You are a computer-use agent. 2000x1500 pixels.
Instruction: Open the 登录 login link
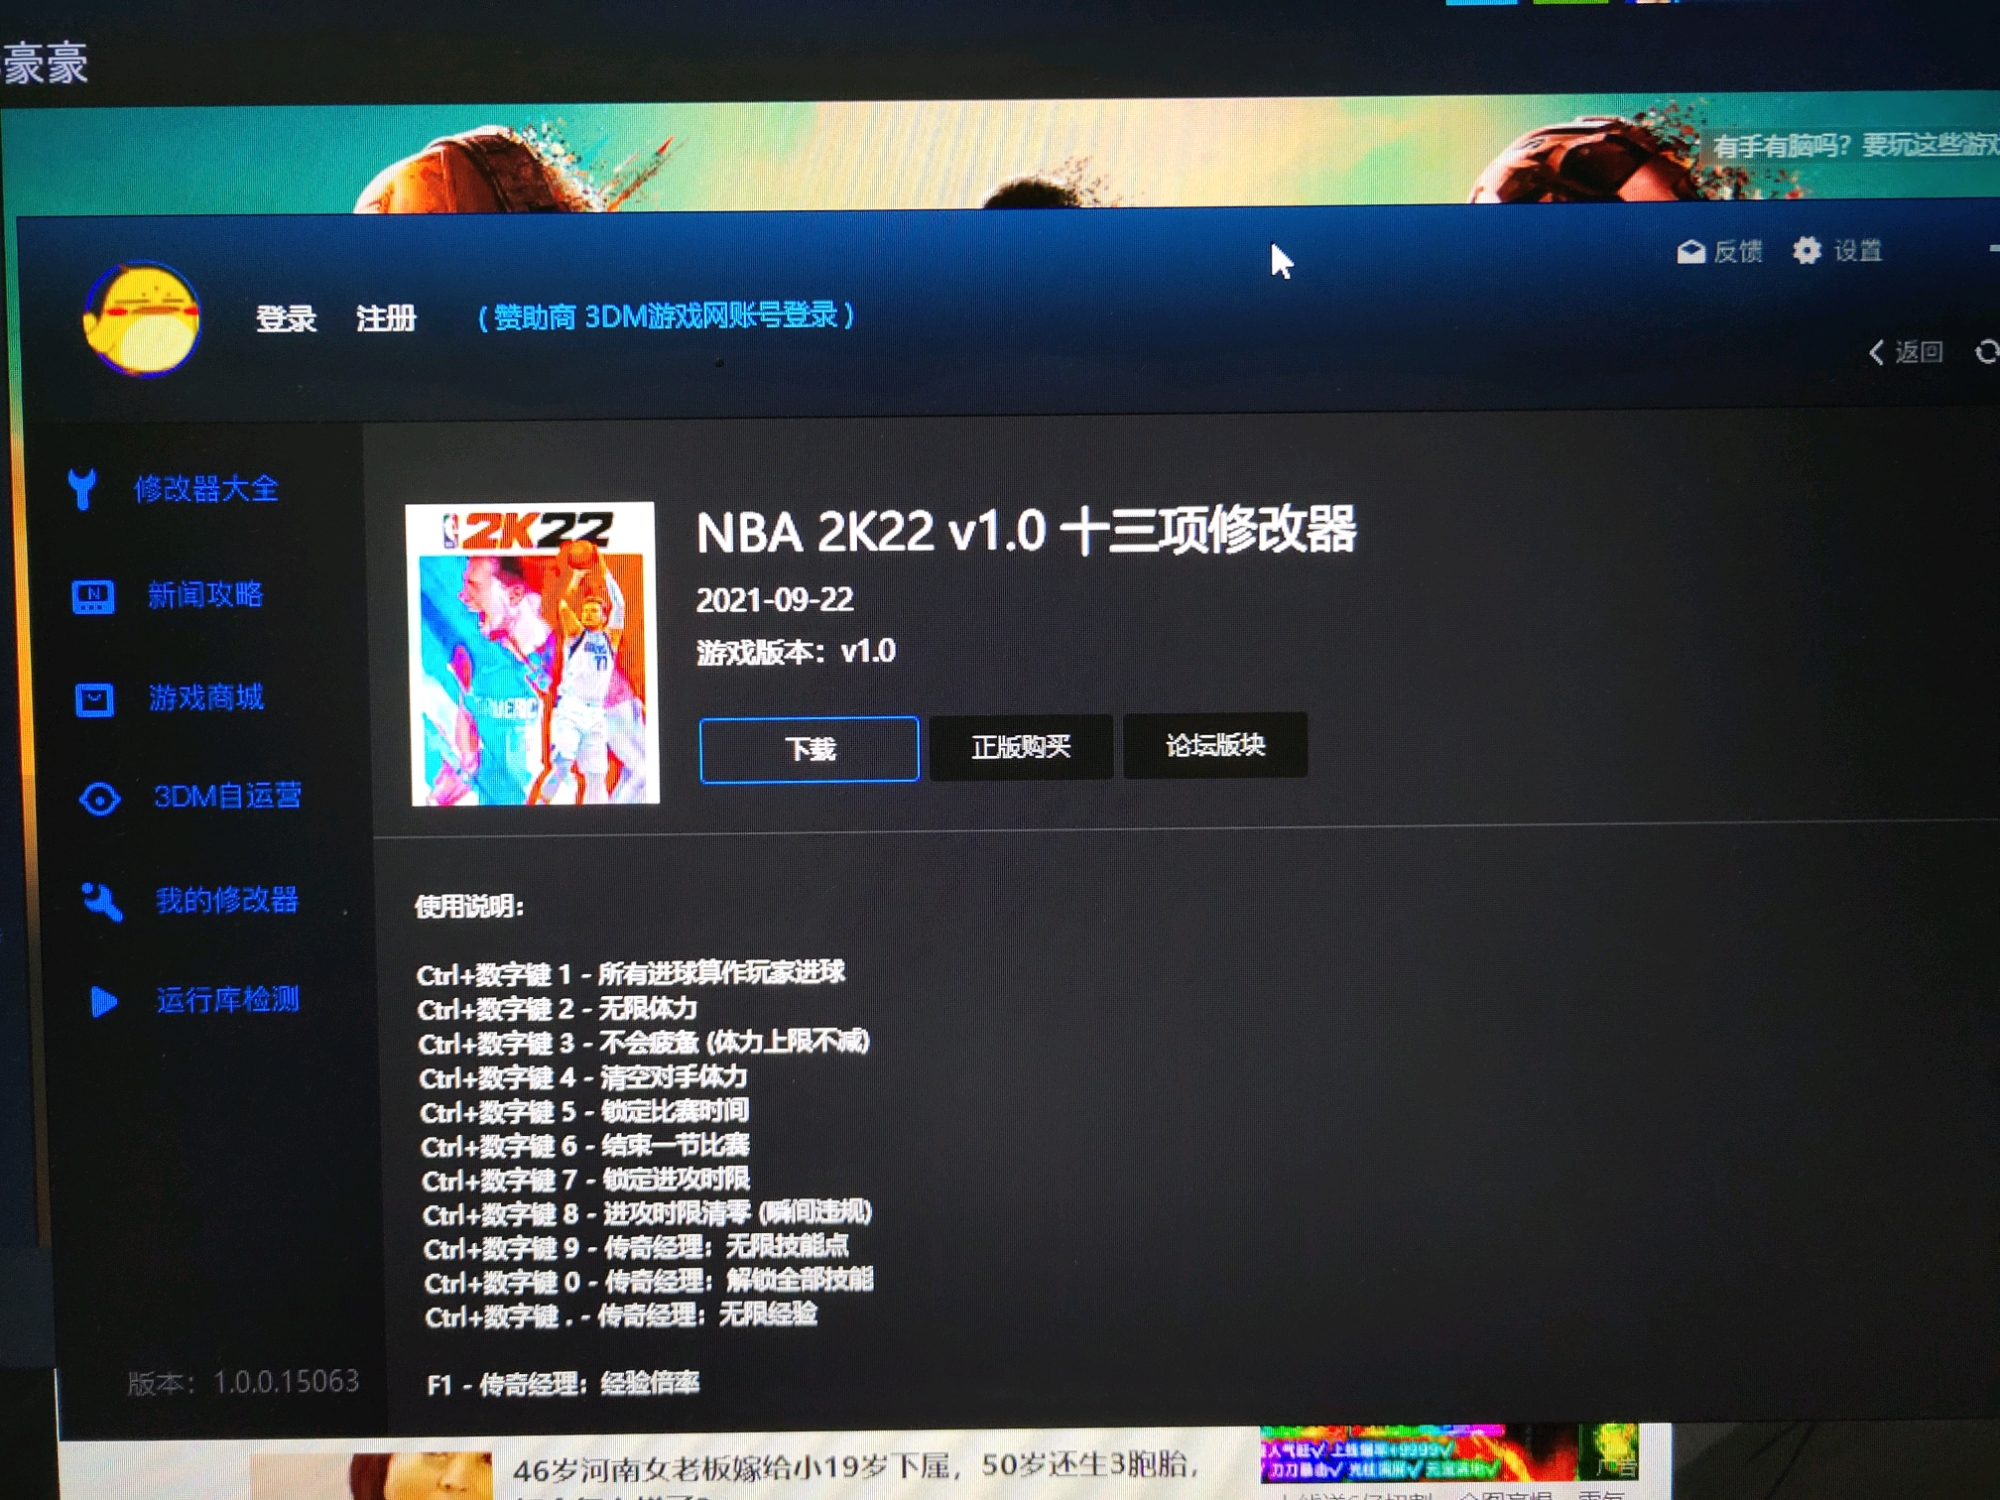point(286,318)
